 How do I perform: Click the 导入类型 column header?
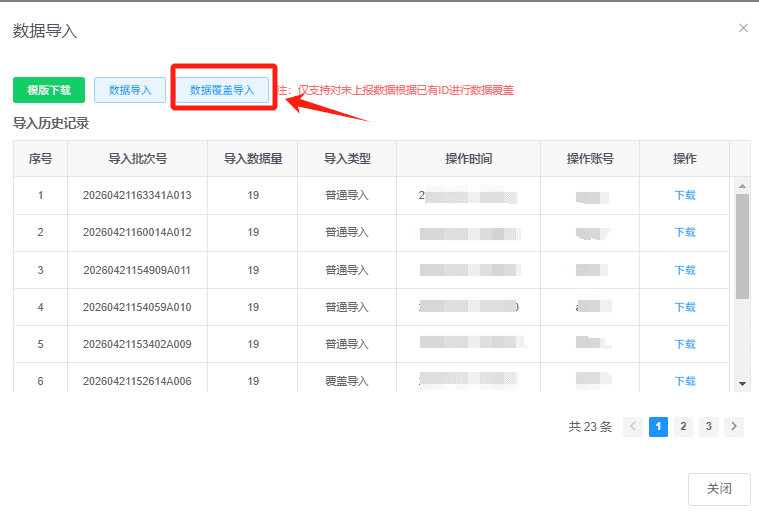point(347,159)
